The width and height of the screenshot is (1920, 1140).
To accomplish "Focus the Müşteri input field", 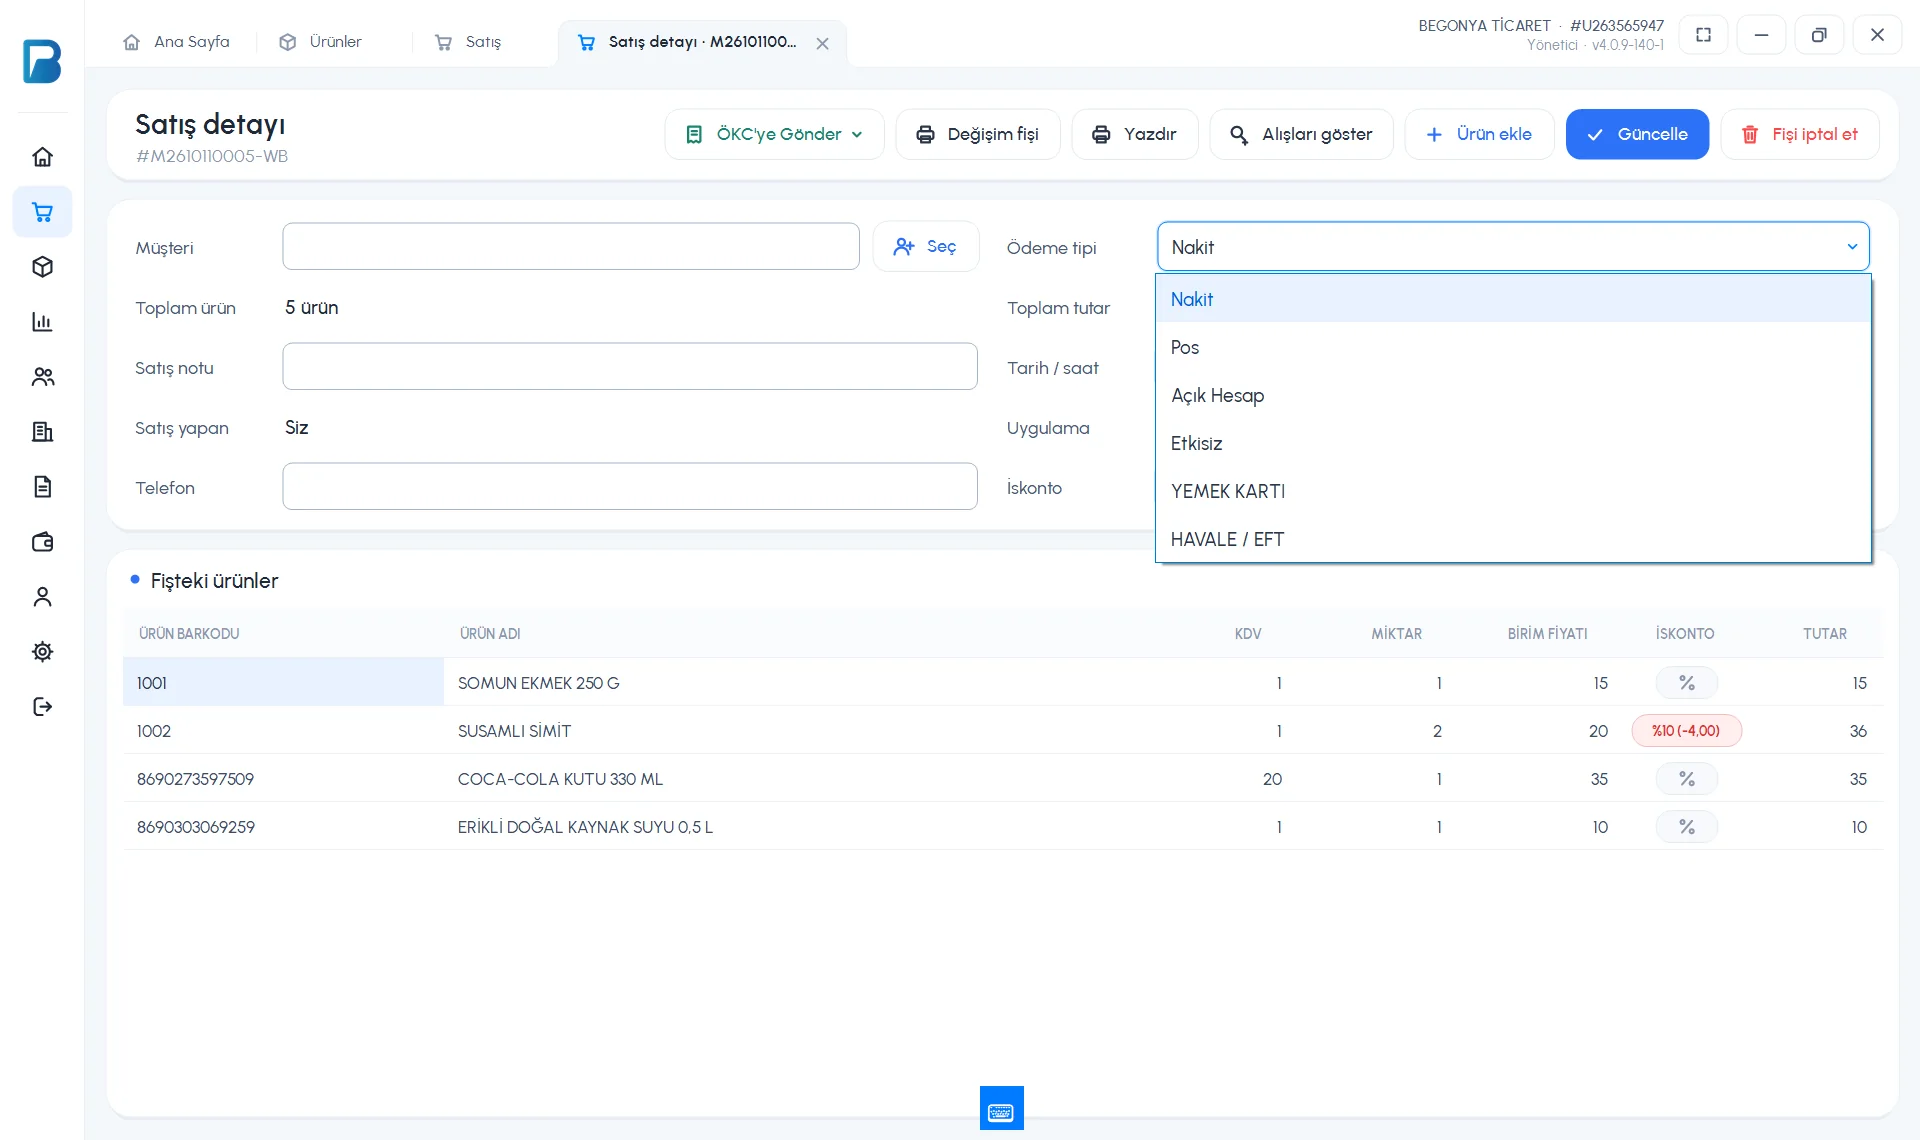I will click(571, 246).
